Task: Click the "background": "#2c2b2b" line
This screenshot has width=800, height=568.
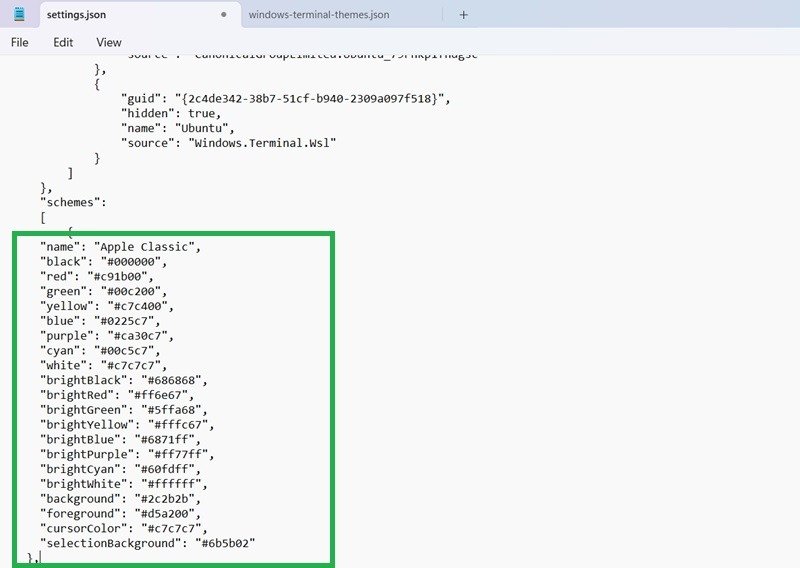Action: (x=120, y=499)
